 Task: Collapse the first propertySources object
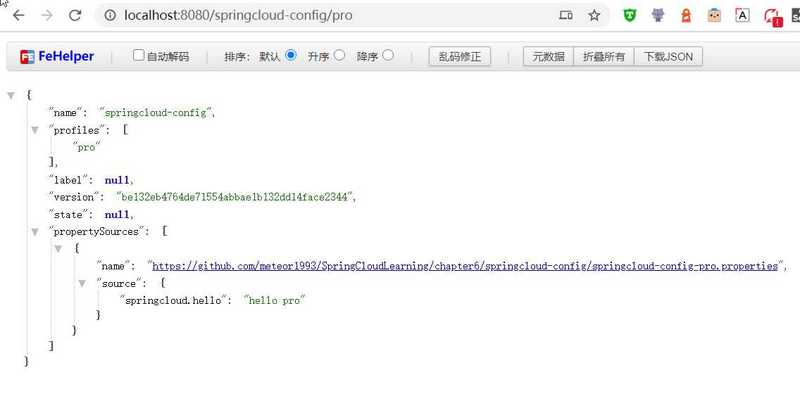[58, 249]
